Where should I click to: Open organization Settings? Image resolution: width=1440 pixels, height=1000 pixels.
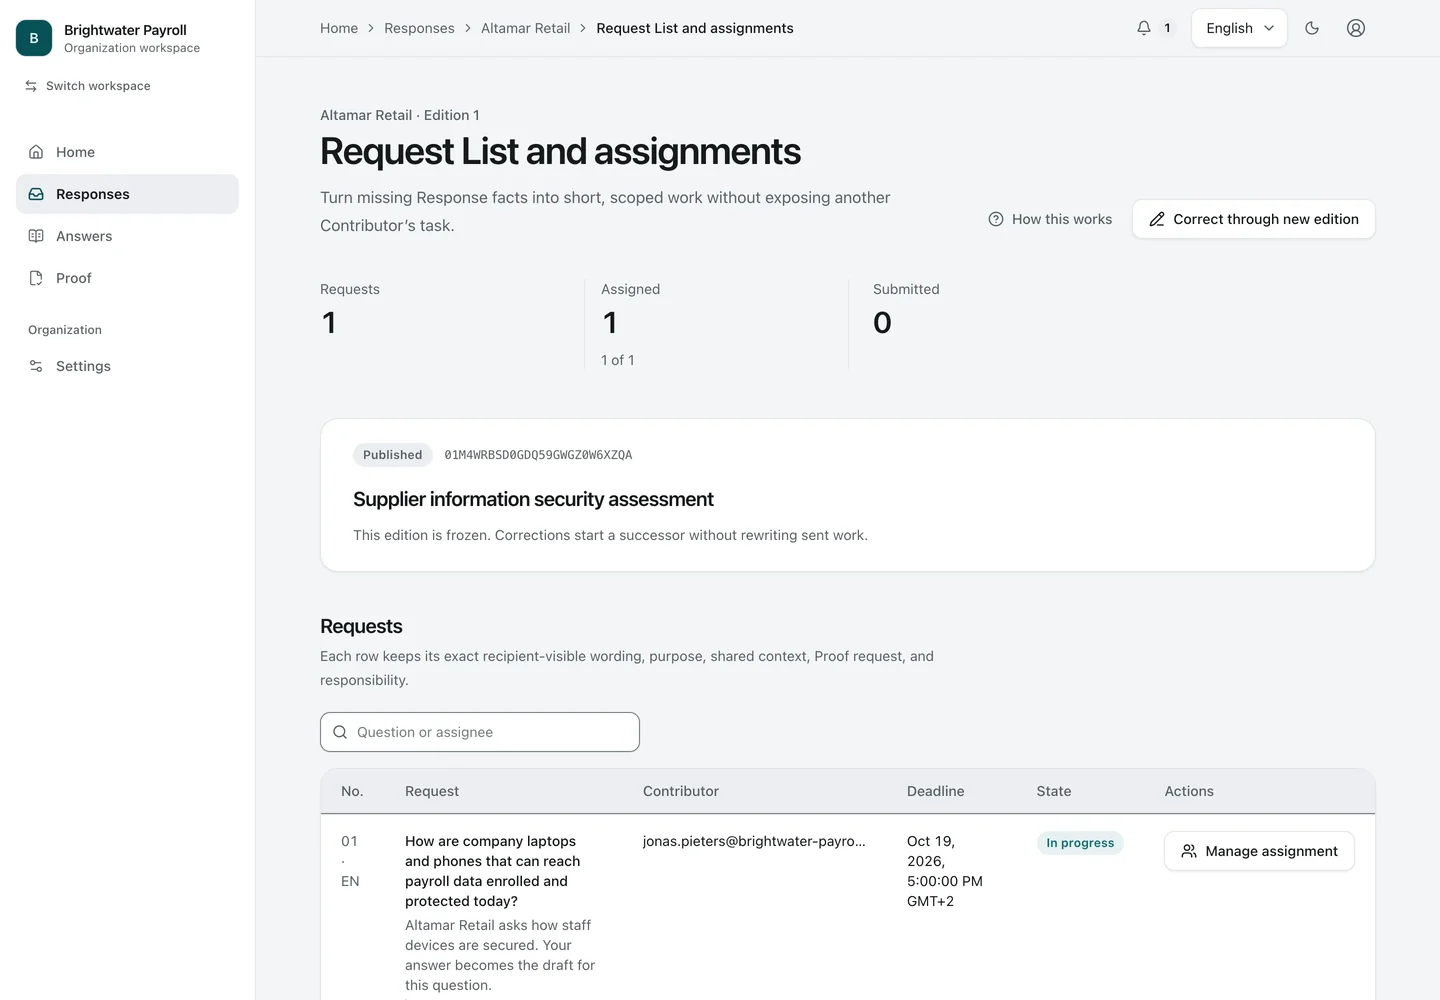pos(127,366)
